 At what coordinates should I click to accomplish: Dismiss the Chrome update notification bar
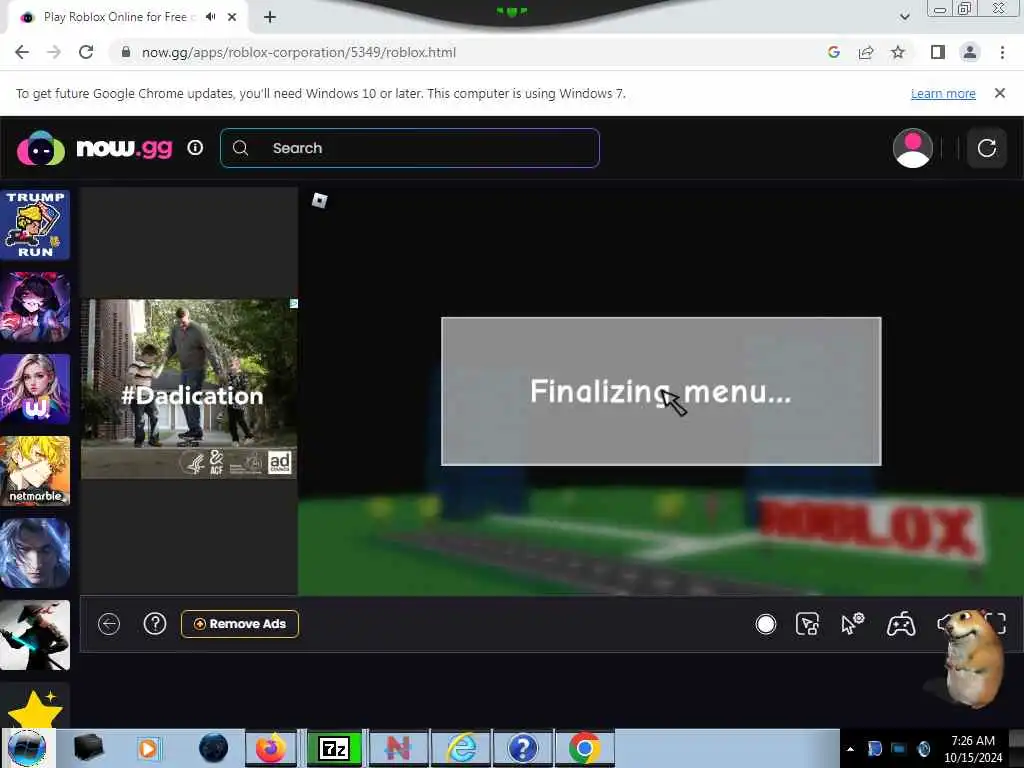point(1000,93)
